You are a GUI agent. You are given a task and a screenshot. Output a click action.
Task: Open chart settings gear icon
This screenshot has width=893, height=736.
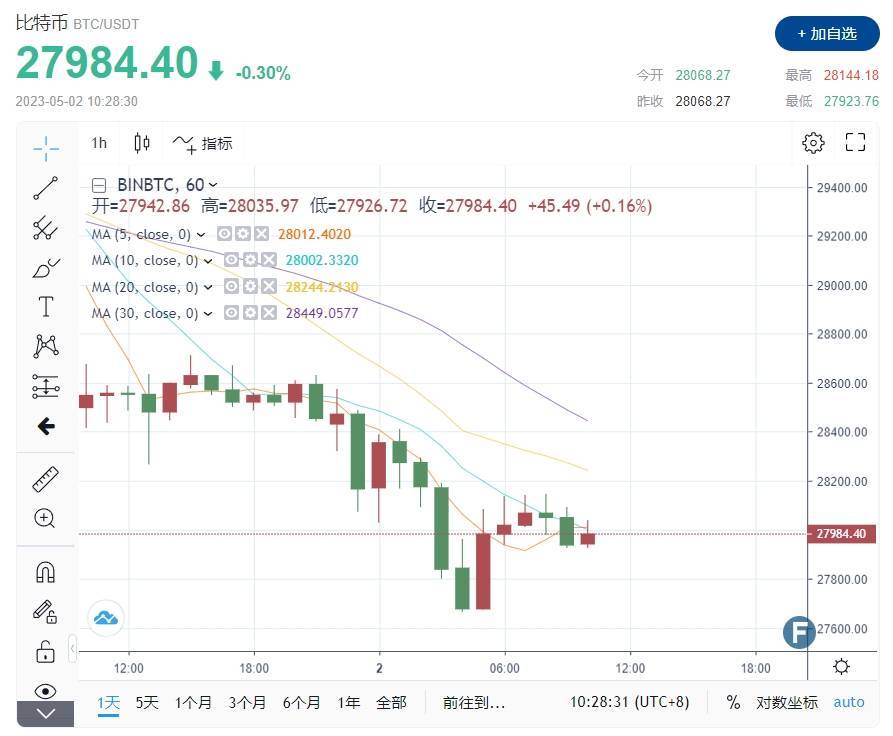coord(813,142)
